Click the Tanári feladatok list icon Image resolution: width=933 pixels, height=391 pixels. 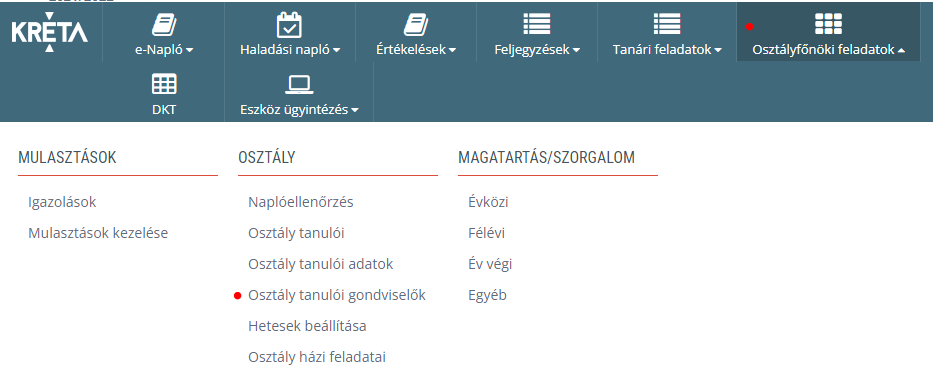[667, 24]
